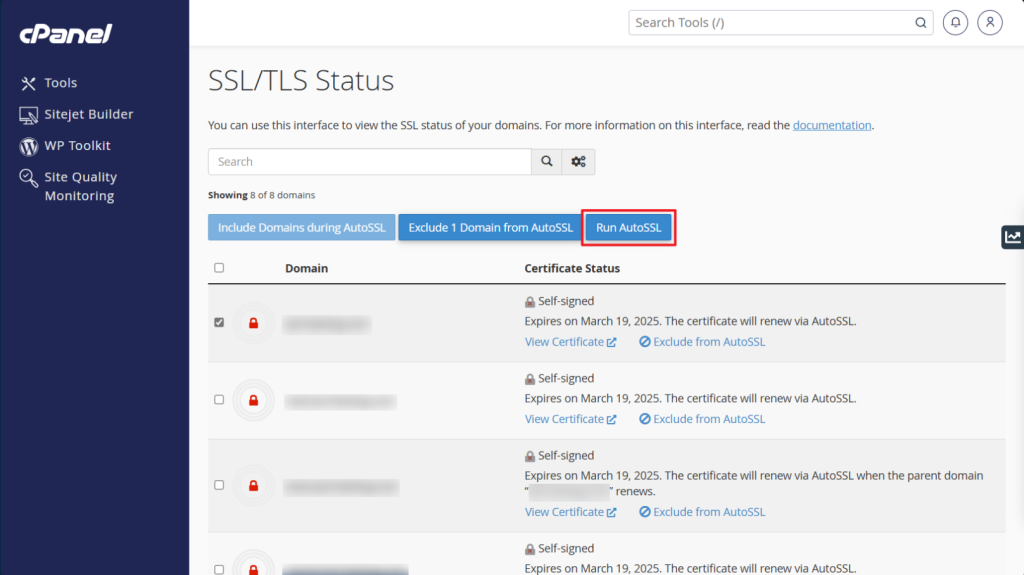Uncheck the first domain's checkbox
The image size is (1024, 575).
point(219,322)
